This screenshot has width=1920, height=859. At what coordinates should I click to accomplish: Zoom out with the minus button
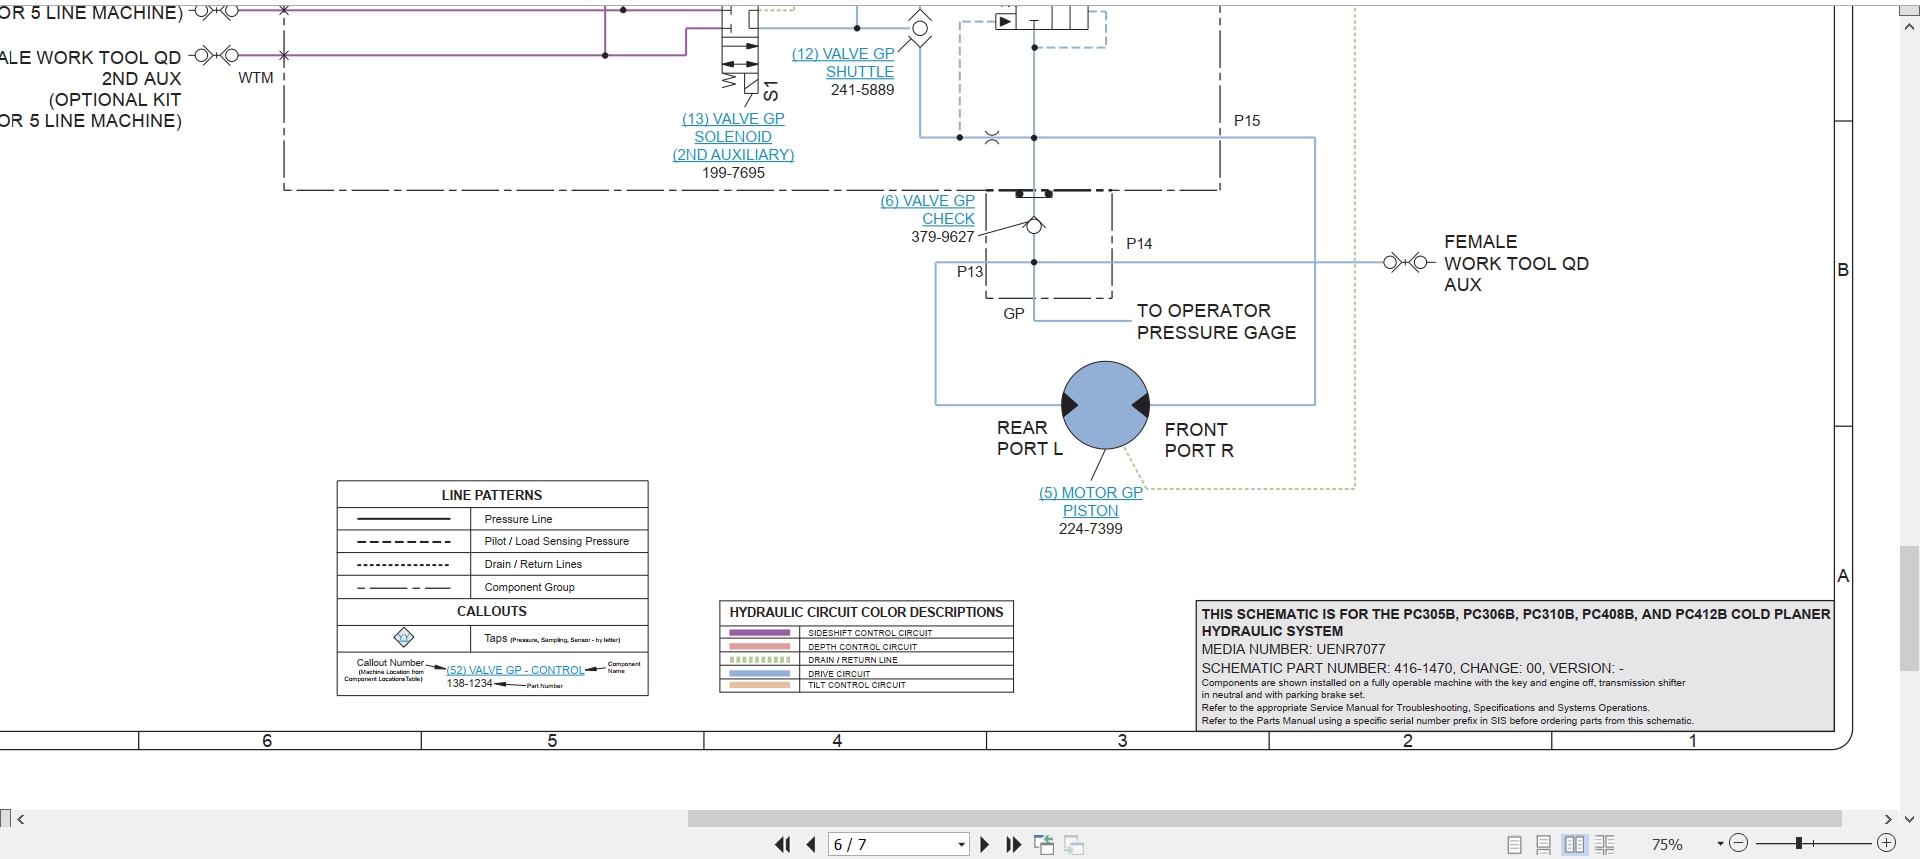(x=1739, y=844)
